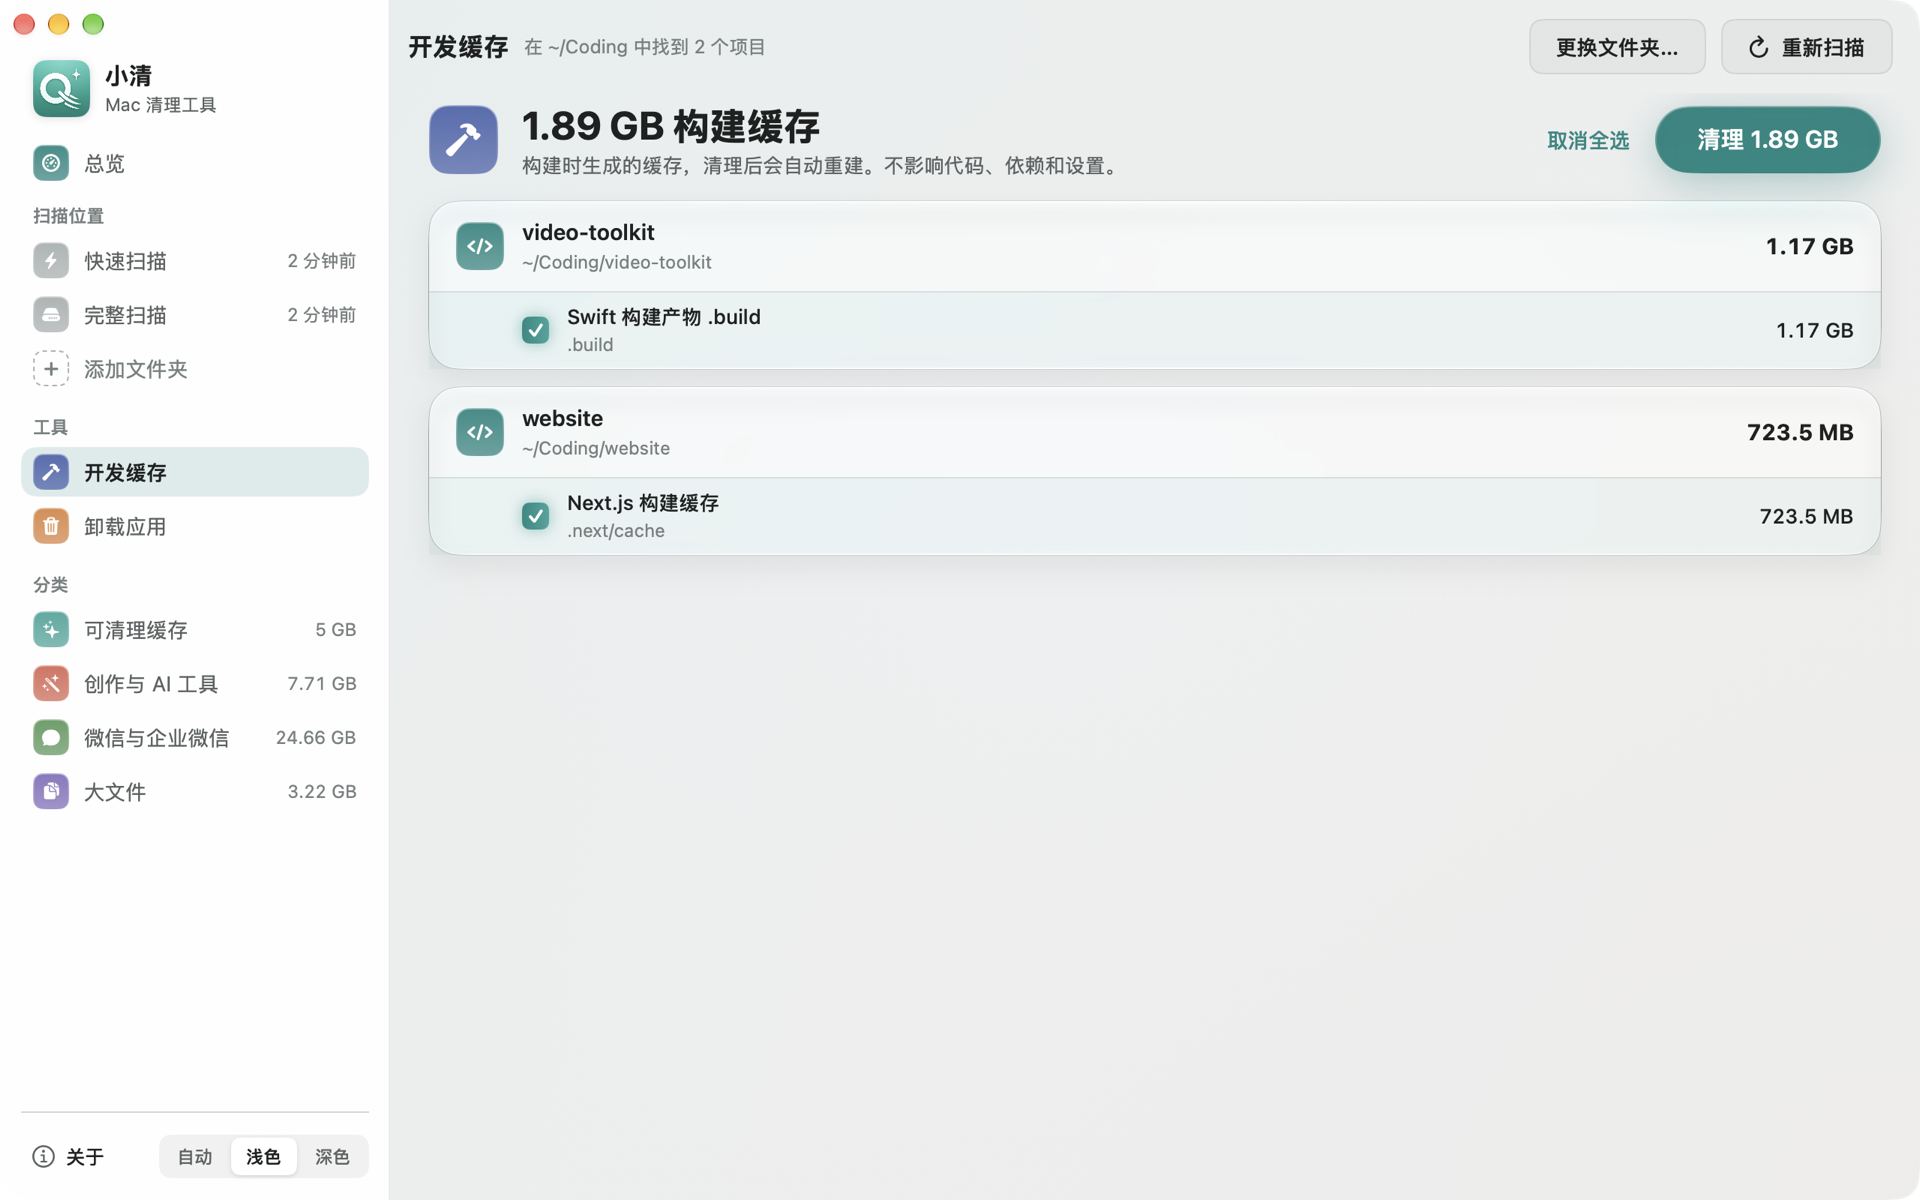
Task: Click the .next/cache path text
Action: click(x=616, y=531)
